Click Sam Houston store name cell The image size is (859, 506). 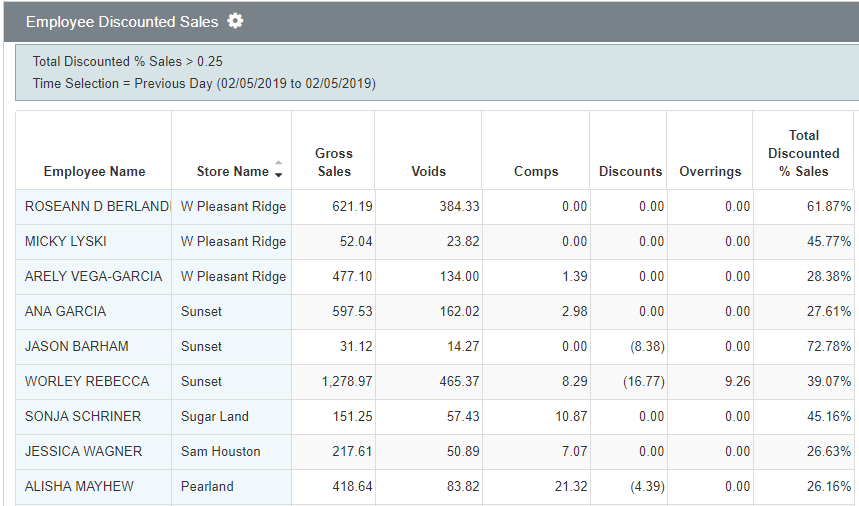220,451
